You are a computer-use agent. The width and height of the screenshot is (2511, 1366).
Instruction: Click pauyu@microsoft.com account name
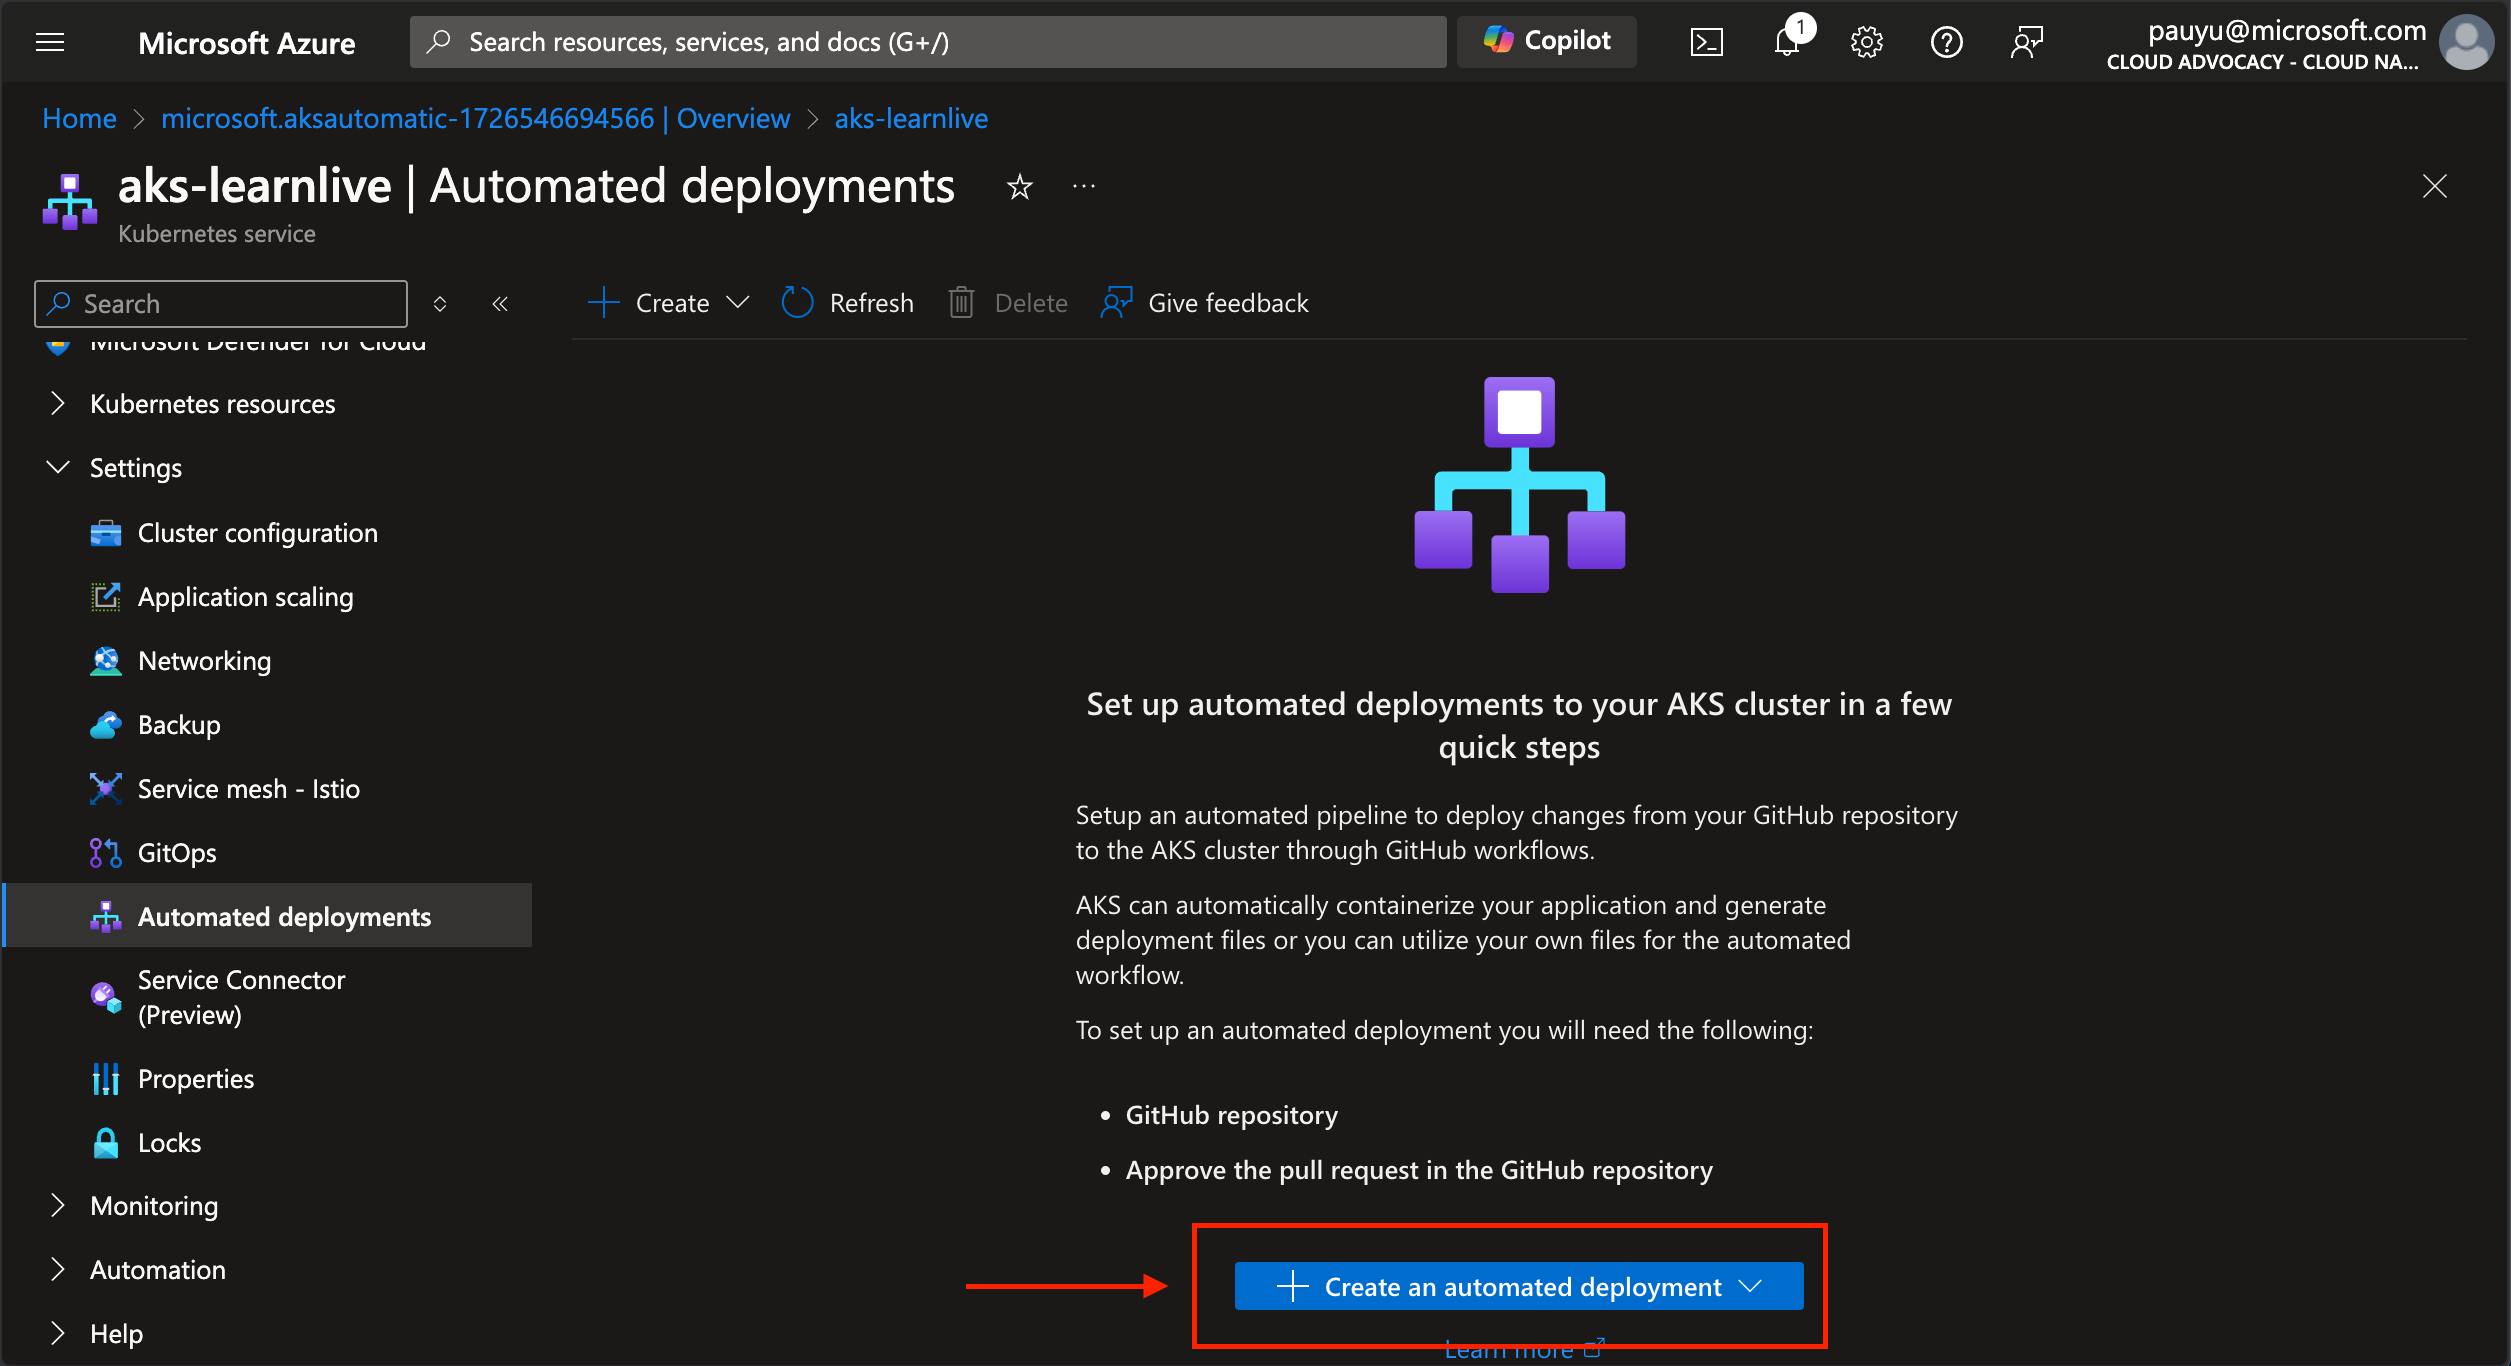(2286, 30)
